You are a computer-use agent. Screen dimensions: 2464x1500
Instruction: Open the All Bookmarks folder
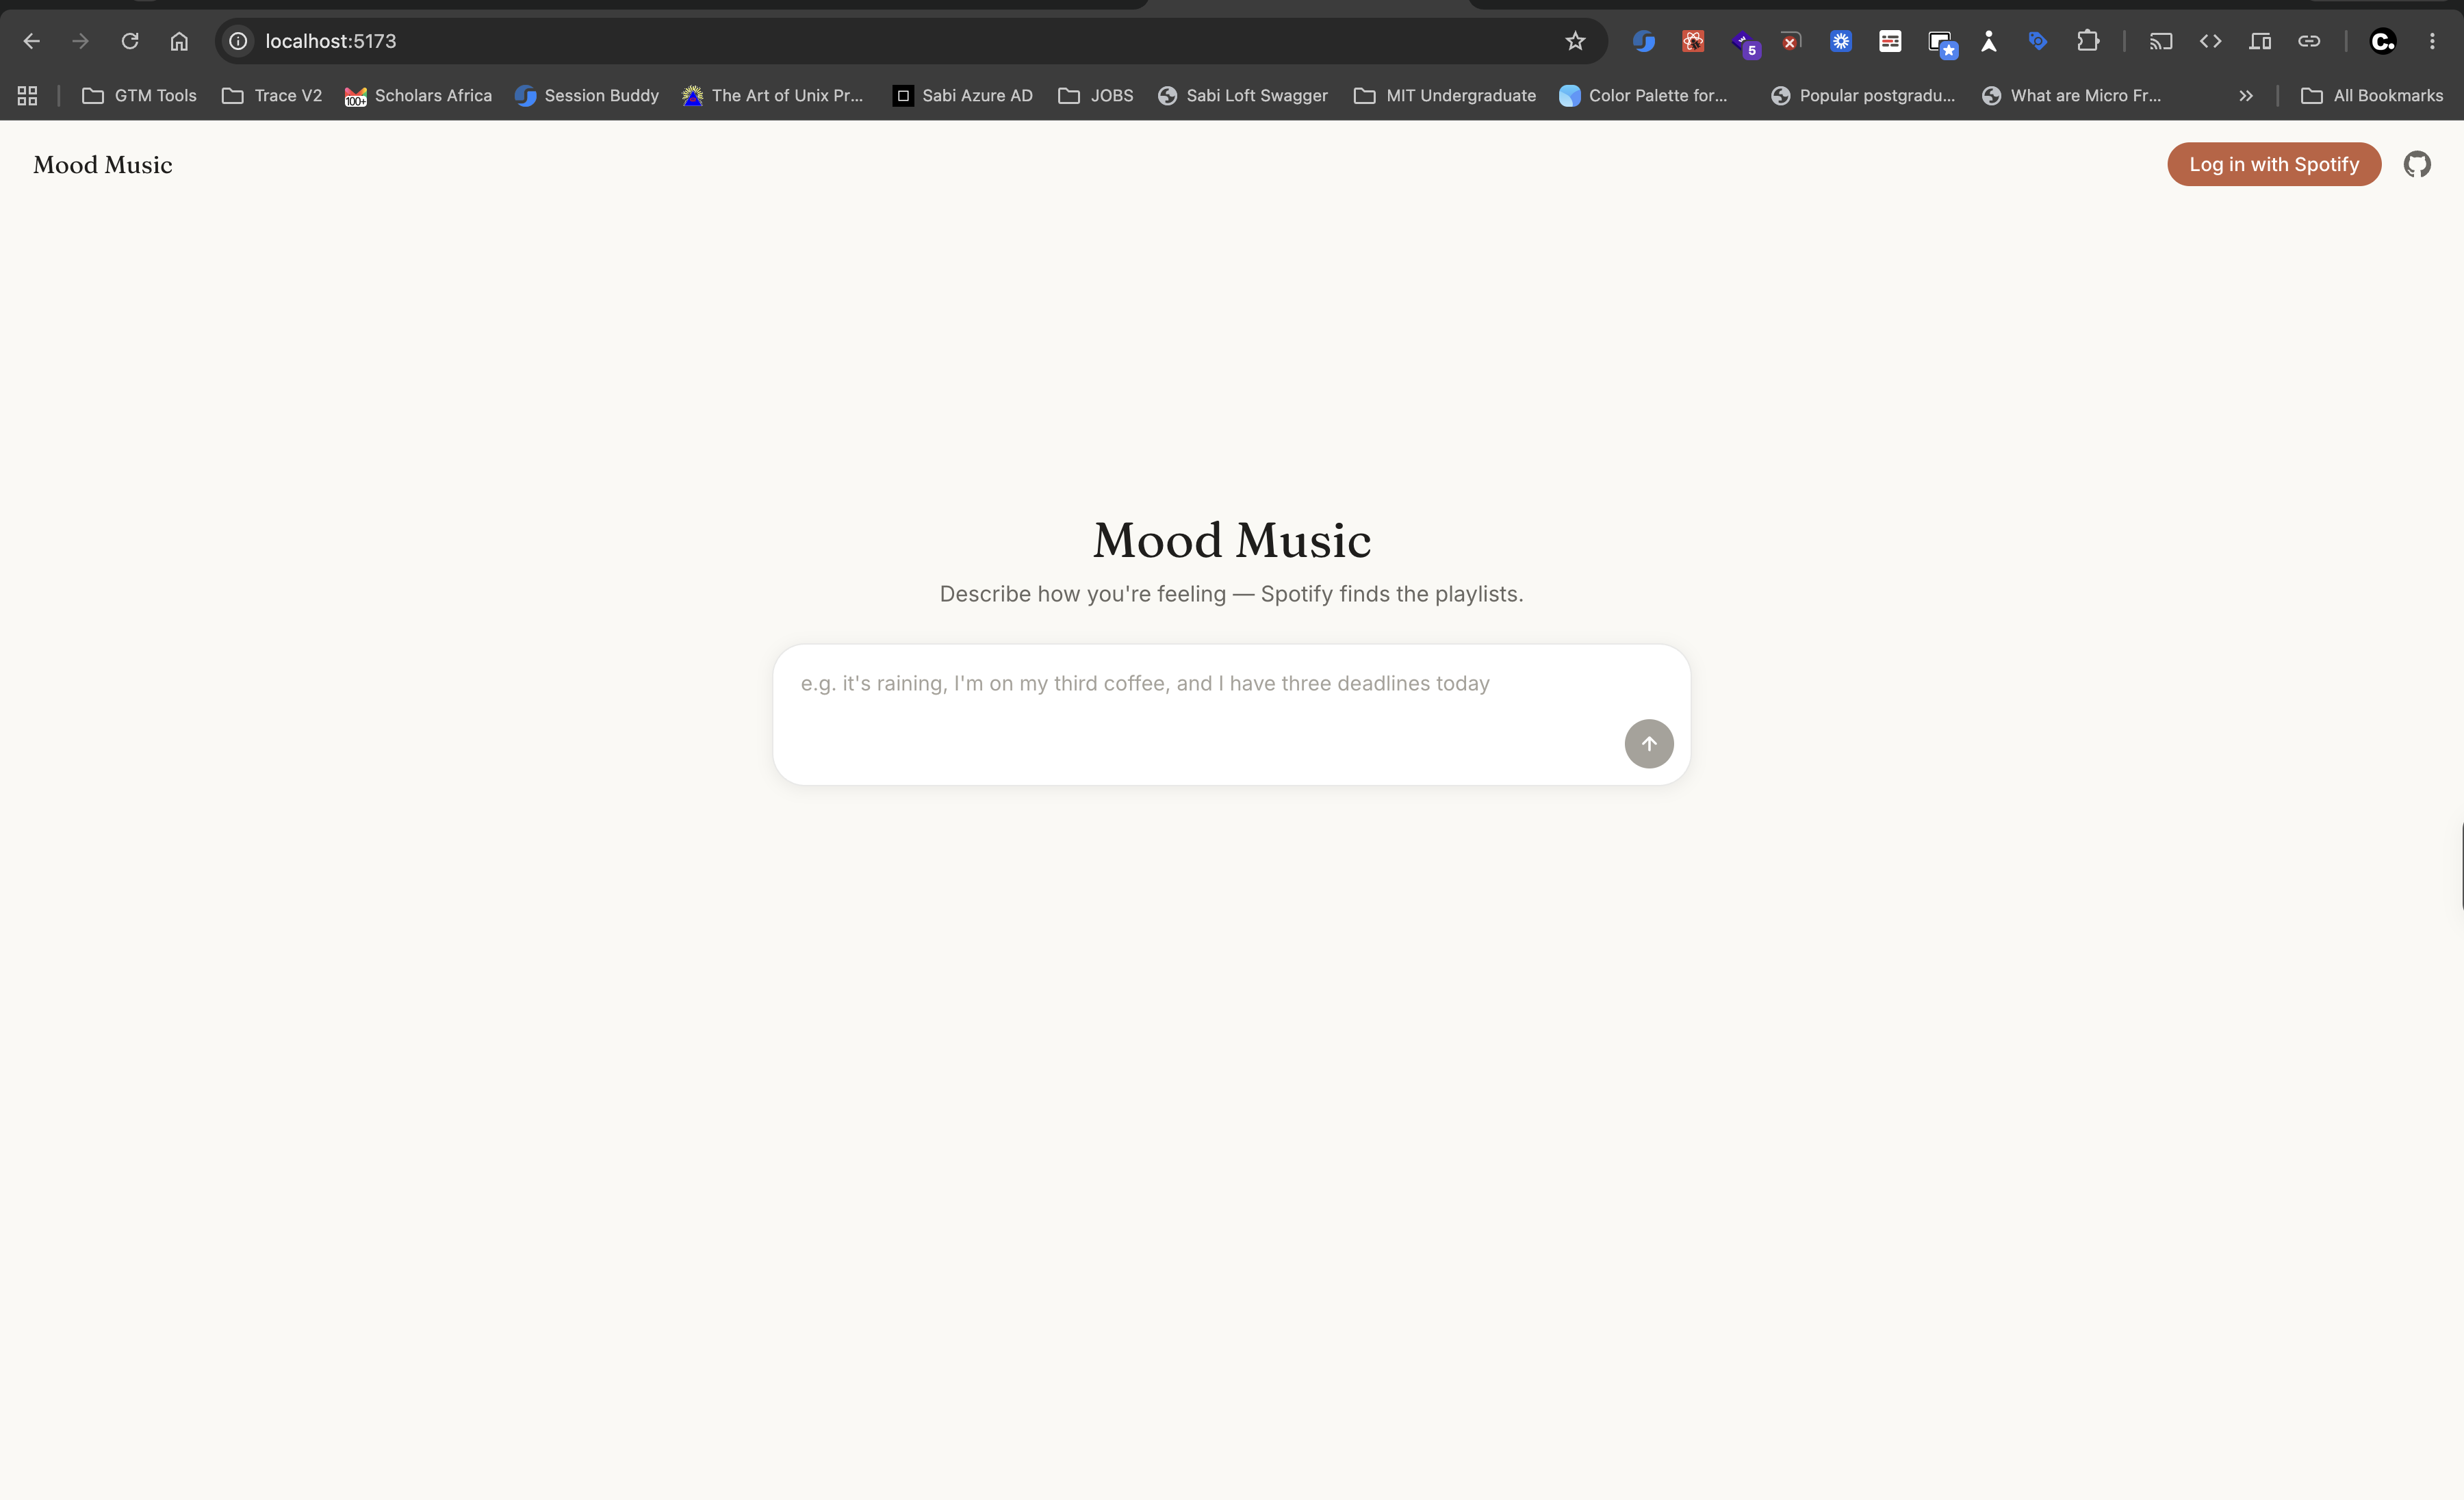pos(2372,95)
